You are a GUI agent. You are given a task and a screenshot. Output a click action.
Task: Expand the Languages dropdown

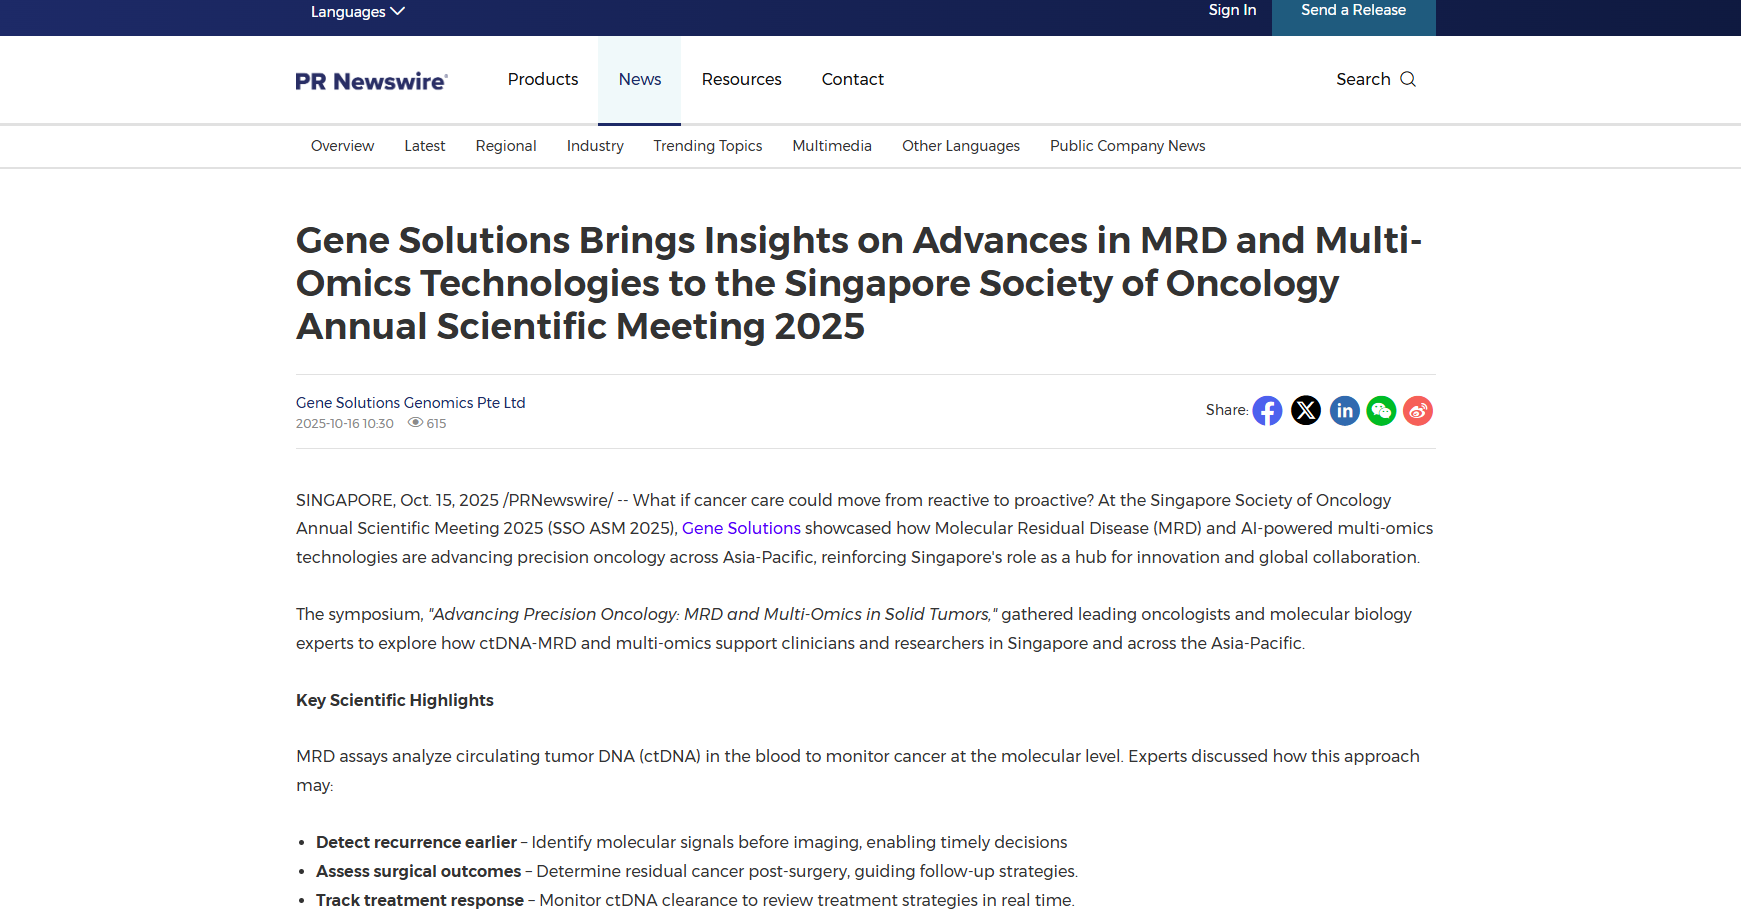[x=357, y=11]
